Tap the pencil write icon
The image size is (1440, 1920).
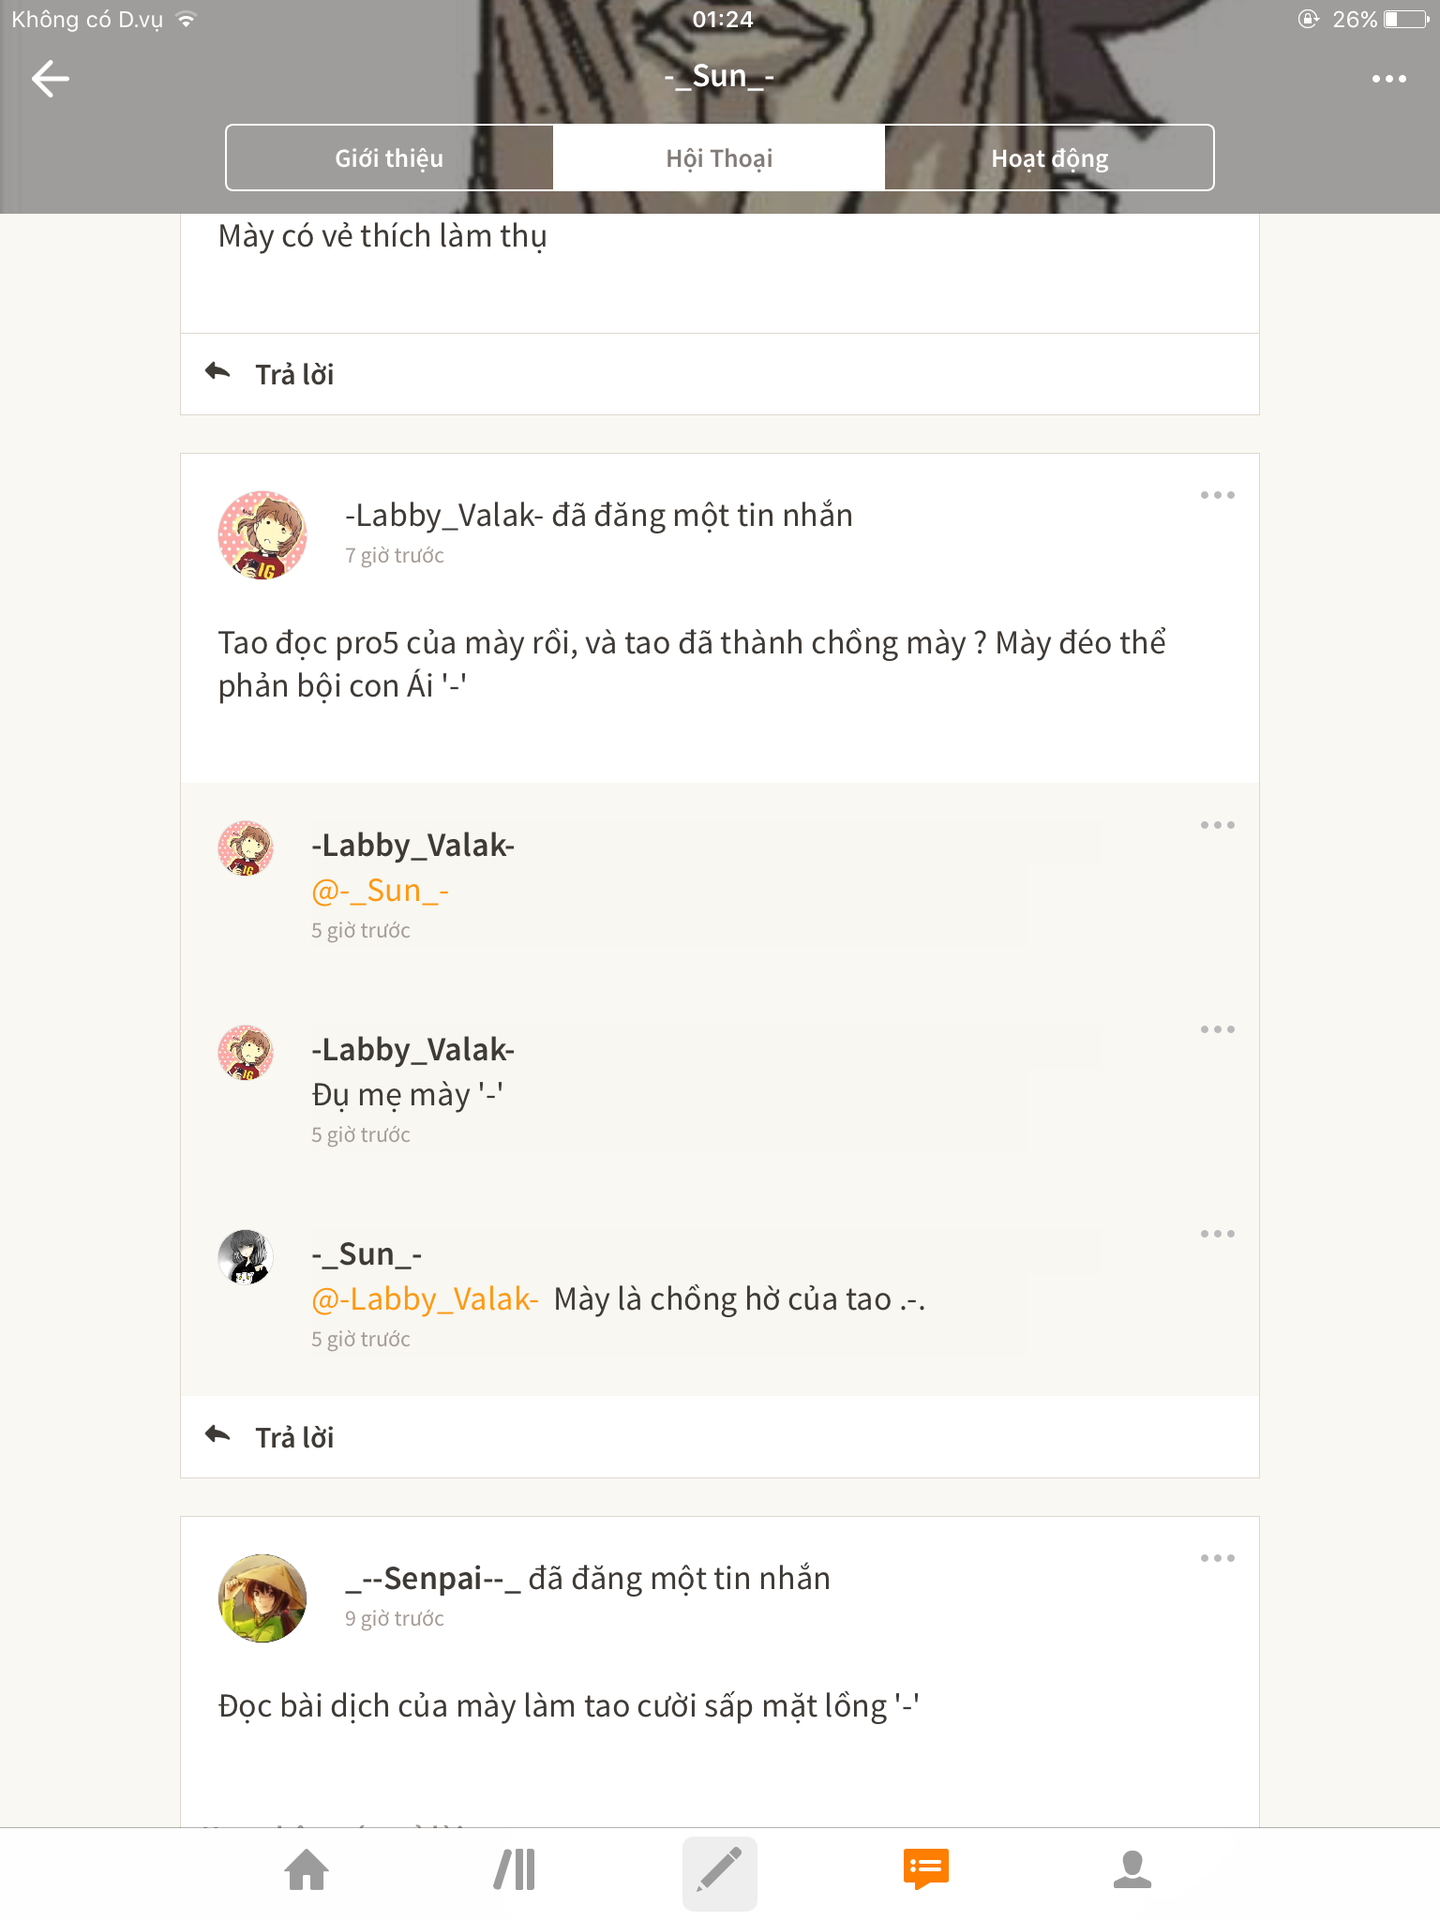(719, 1871)
